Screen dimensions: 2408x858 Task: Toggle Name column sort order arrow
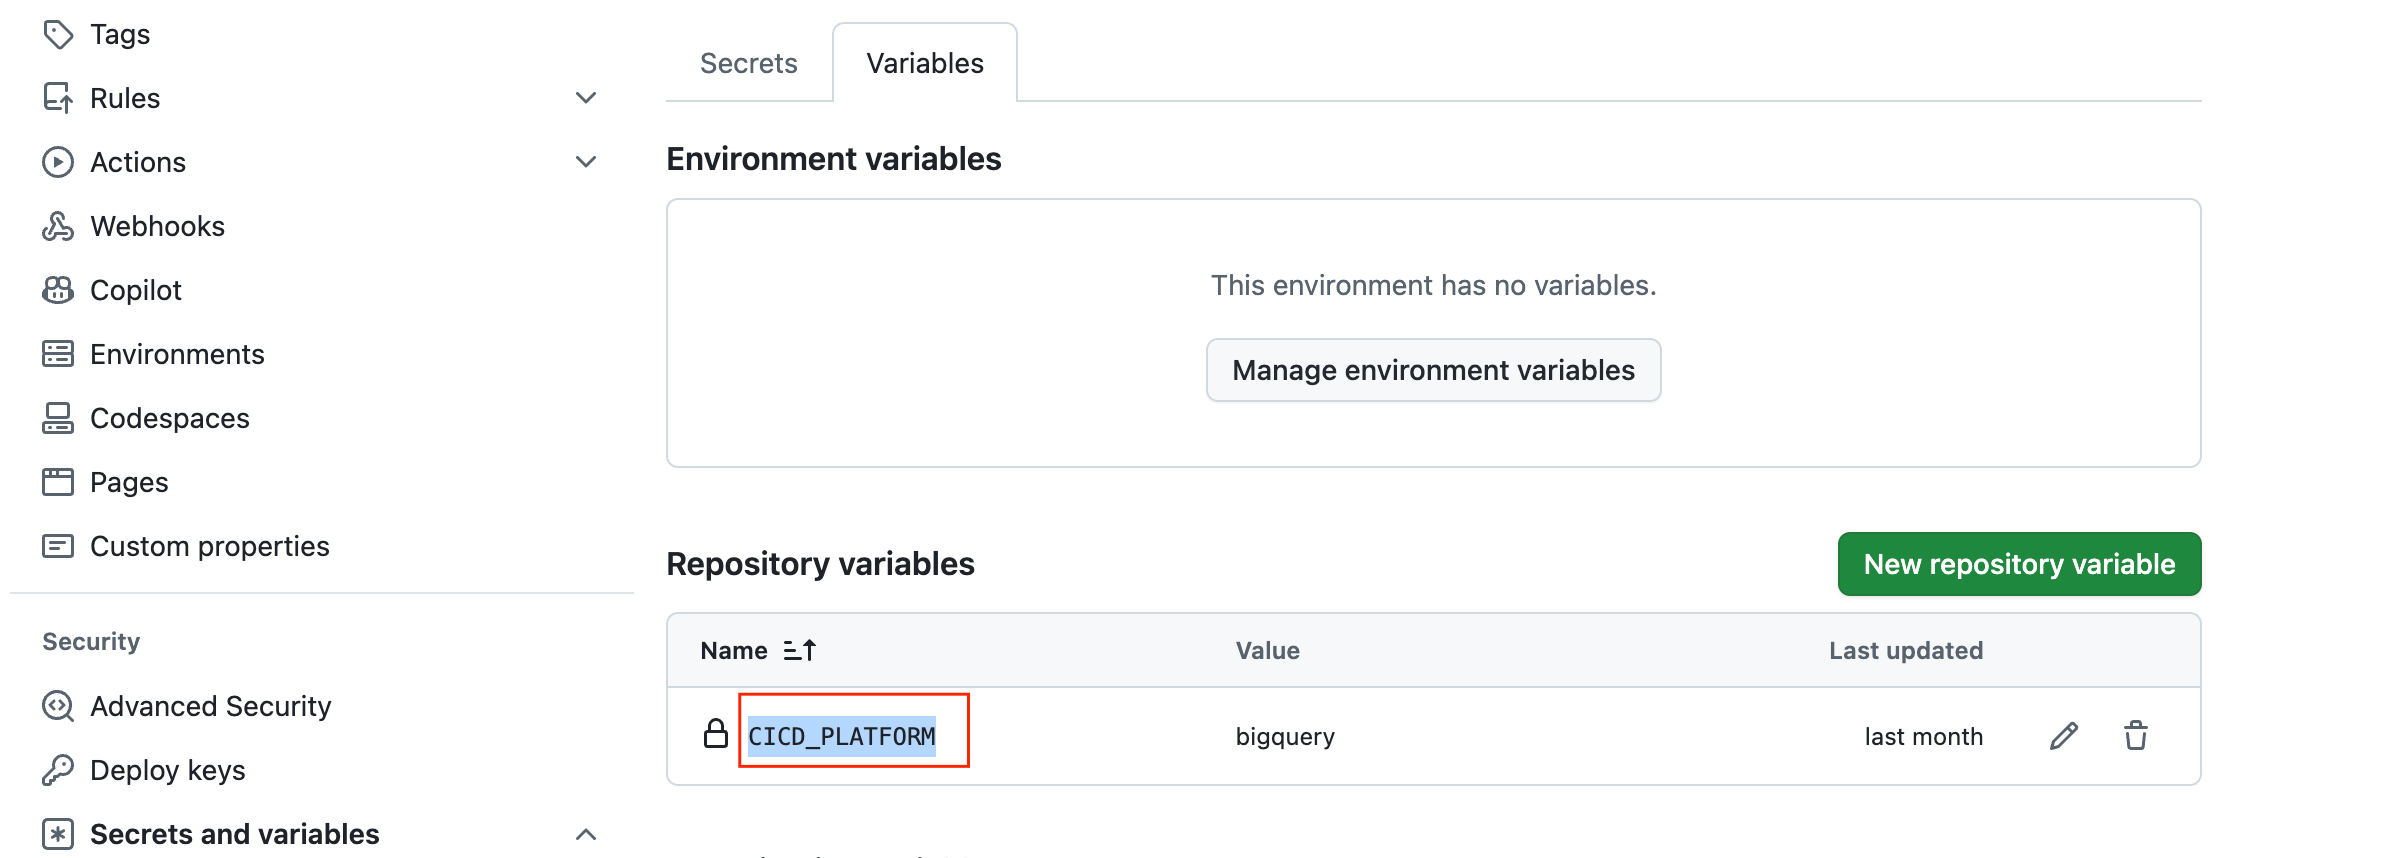click(x=799, y=651)
